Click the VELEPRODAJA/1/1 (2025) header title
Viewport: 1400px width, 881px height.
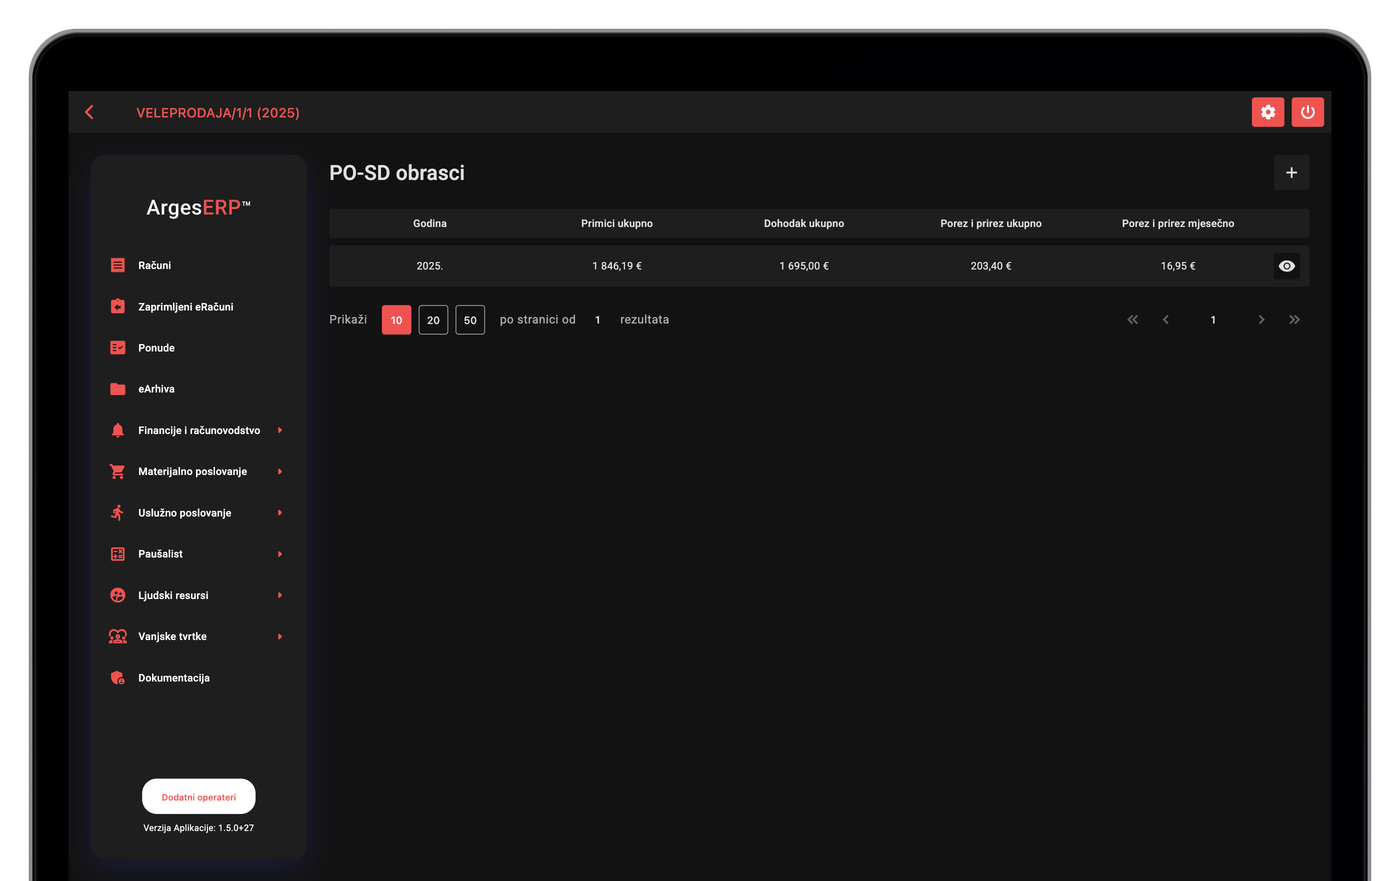tap(218, 113)
